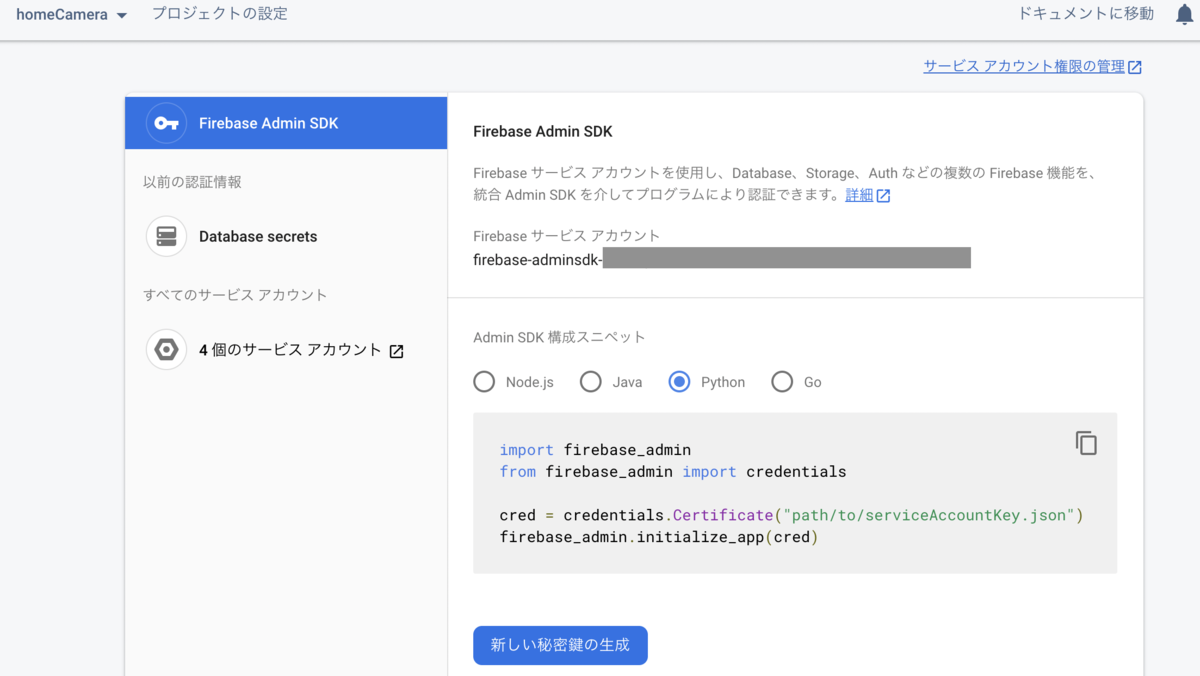
Task: Click 新しい秘密鍵の生成 button
Action: point(560,645)
